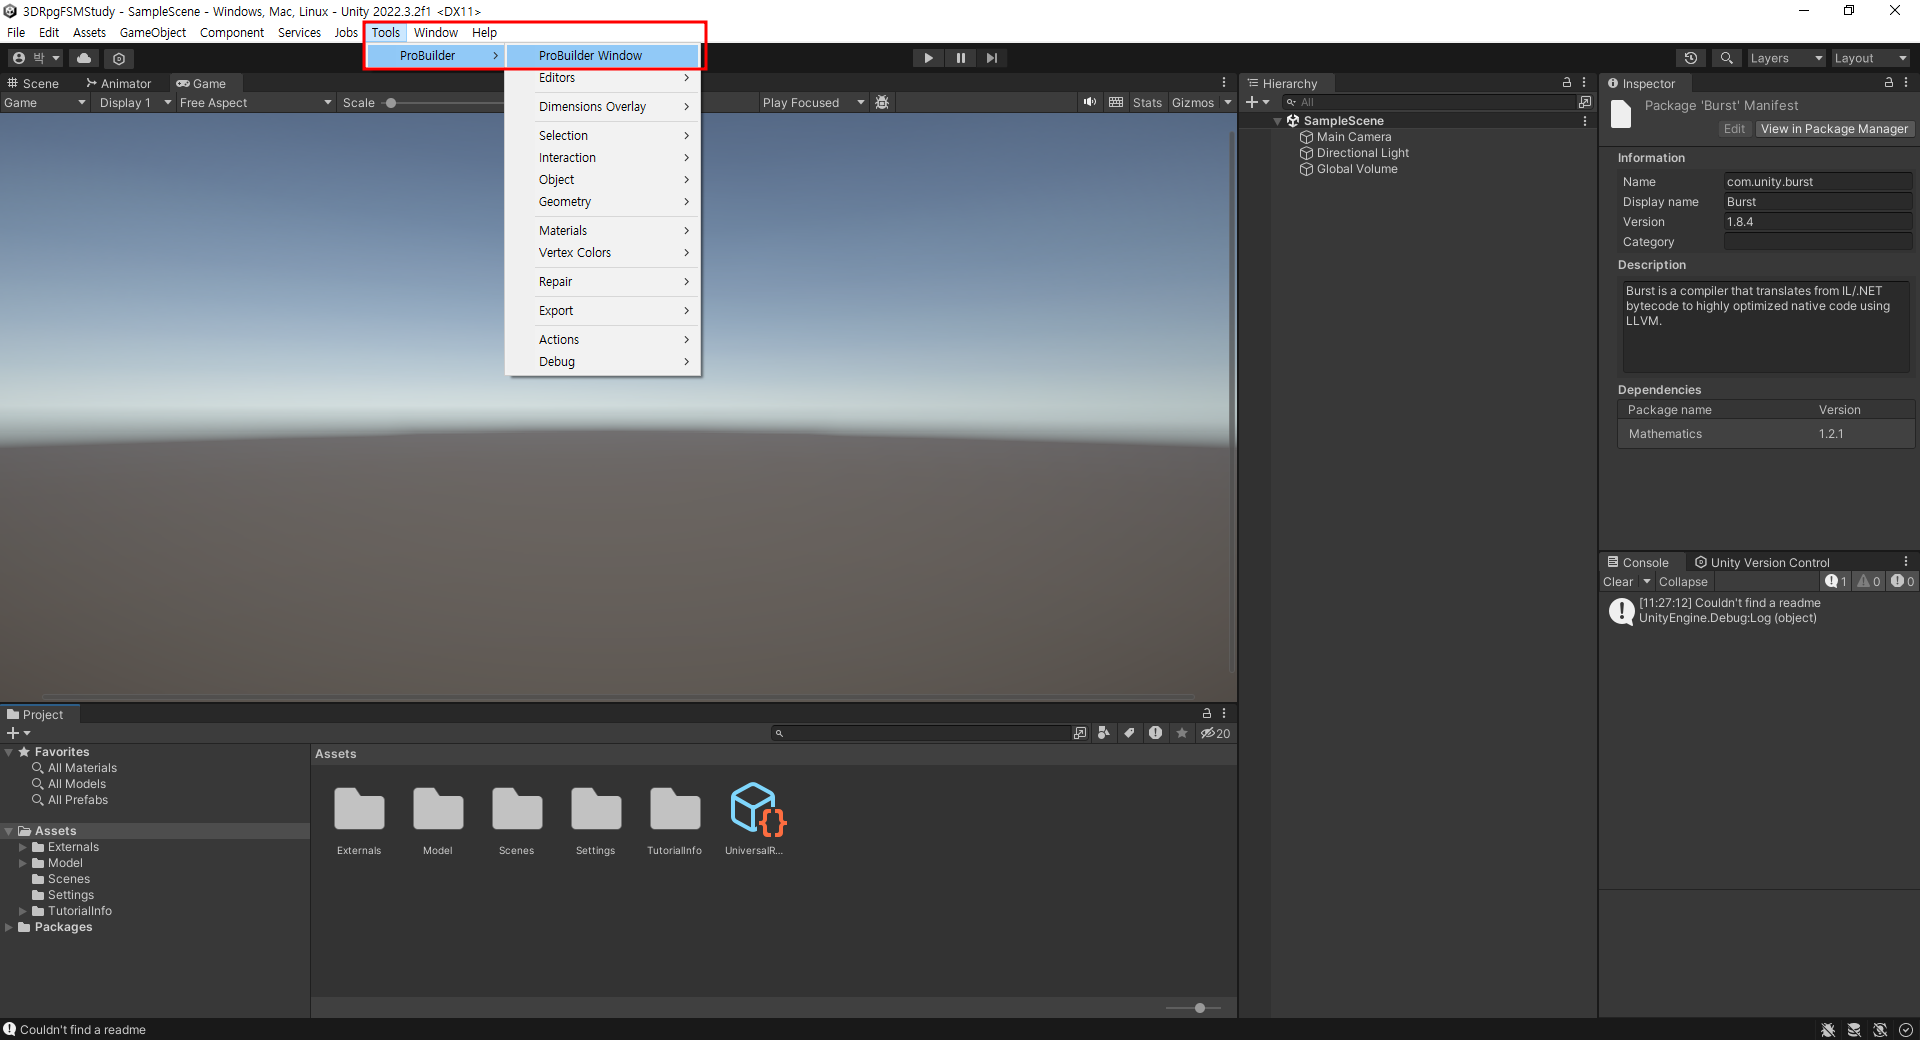Click Search by Import Log Type icon
The image size is (1920, 1040).
1155,733
